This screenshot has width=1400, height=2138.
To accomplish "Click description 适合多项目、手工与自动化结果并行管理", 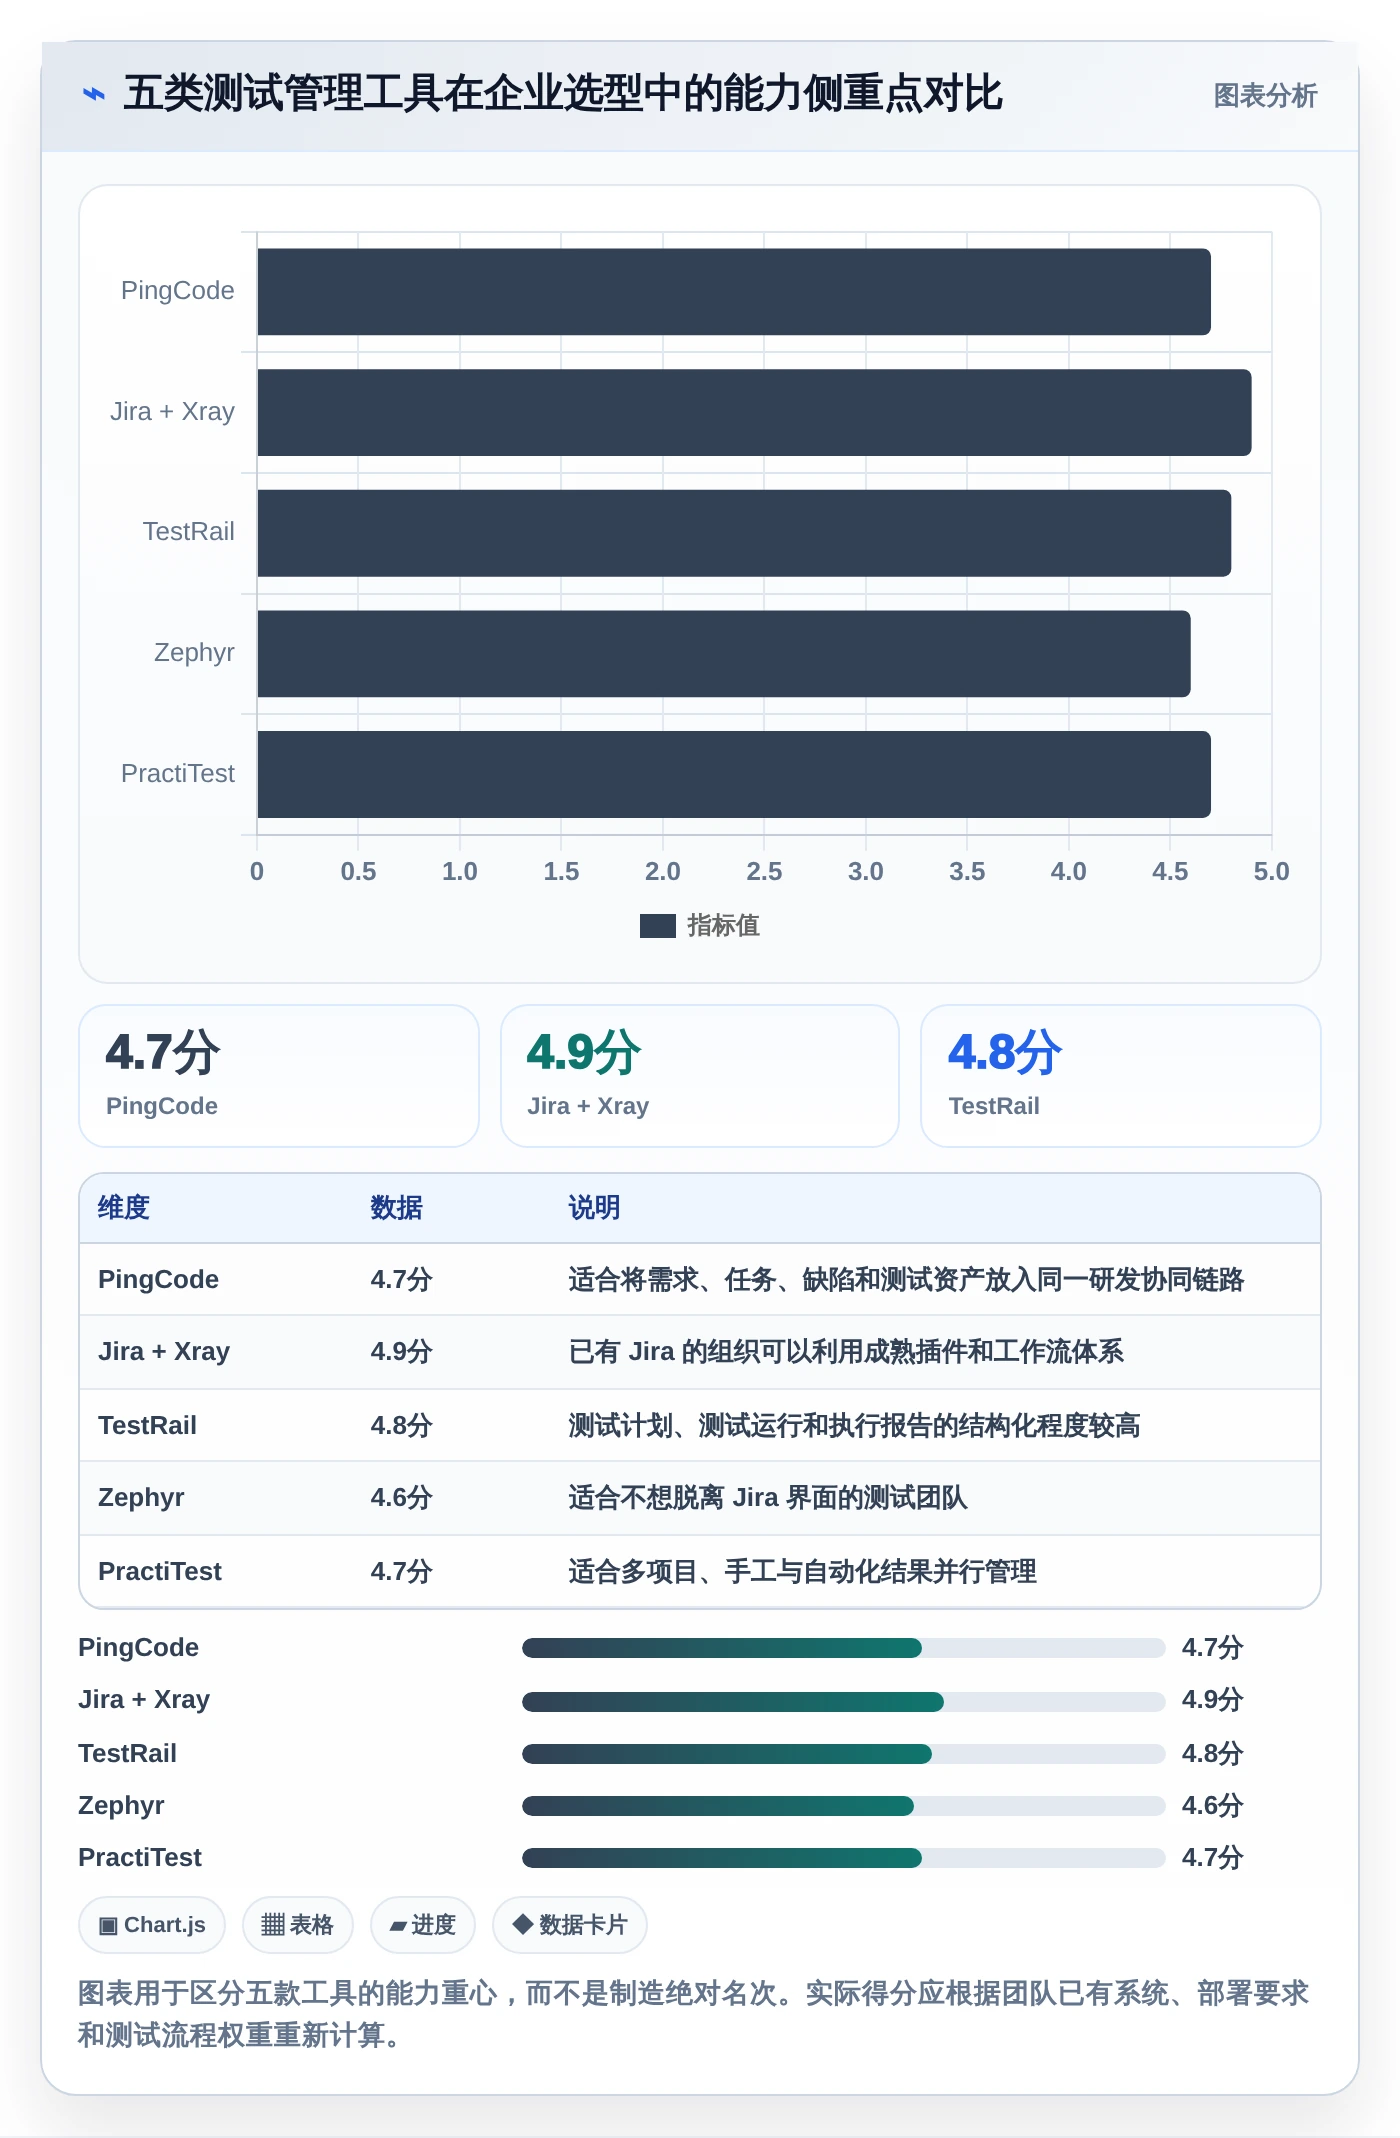I will [x=802, y=1572].
